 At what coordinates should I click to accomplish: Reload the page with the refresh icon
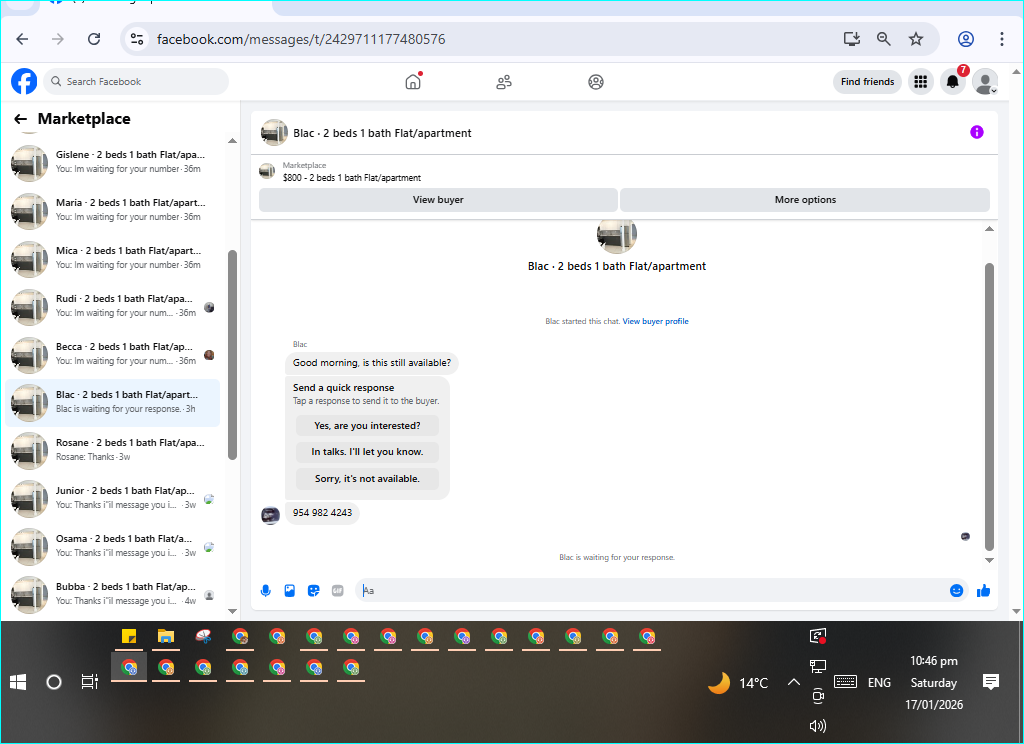point(94,39)
